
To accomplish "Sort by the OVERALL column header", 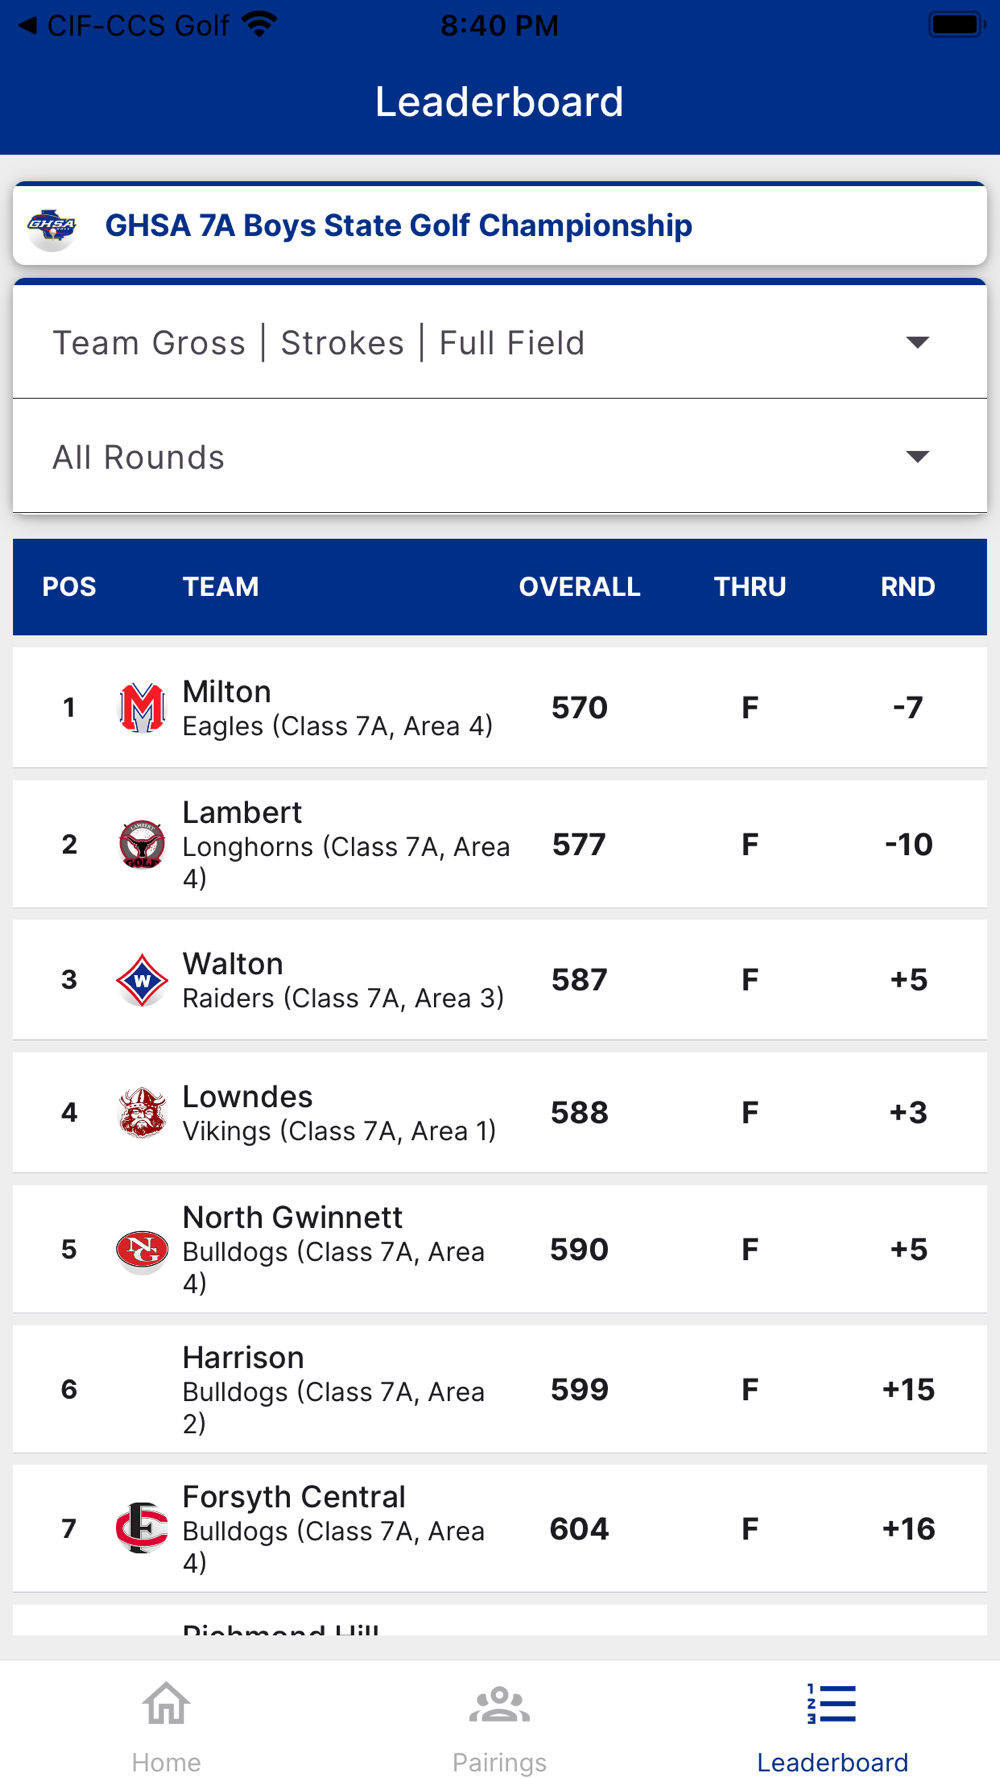I will click(x=579, y=587).
